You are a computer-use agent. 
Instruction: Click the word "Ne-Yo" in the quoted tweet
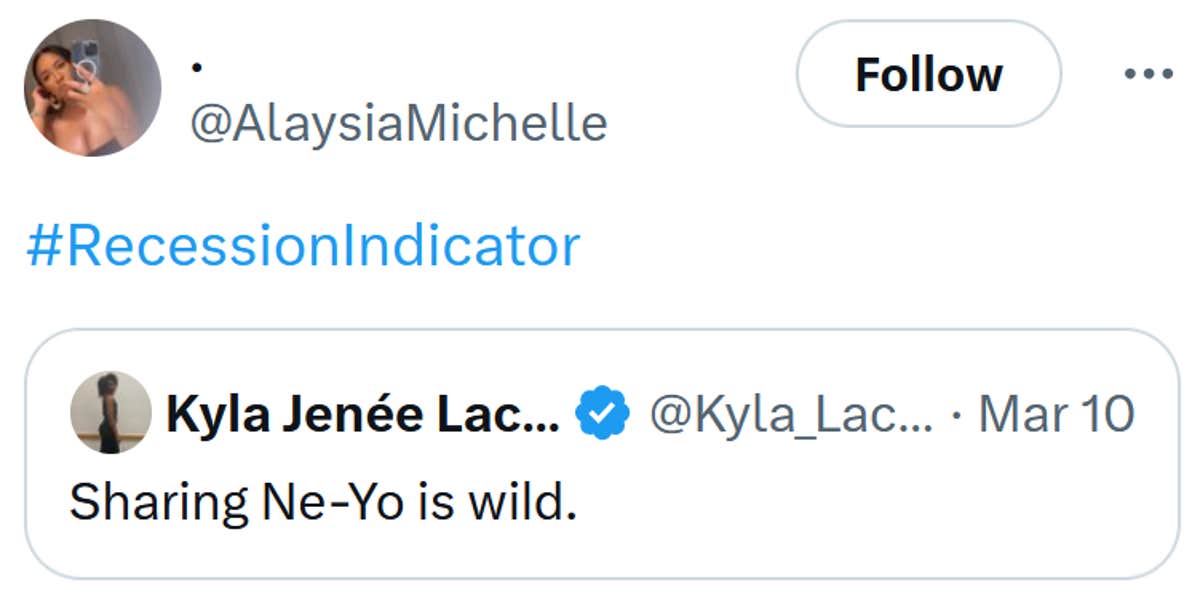click(x=332, y=501)
